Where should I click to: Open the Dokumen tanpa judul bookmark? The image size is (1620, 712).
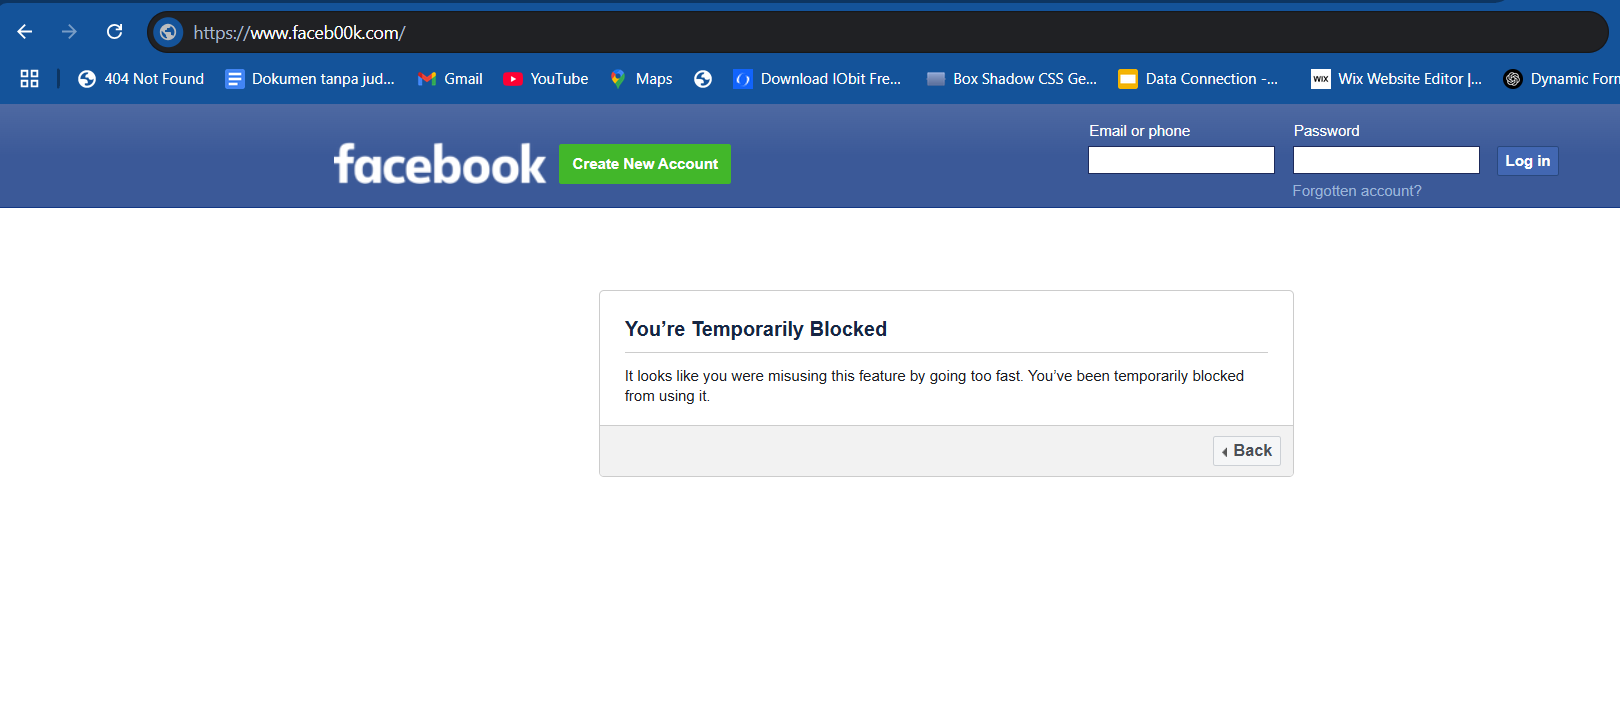[310, 79]
